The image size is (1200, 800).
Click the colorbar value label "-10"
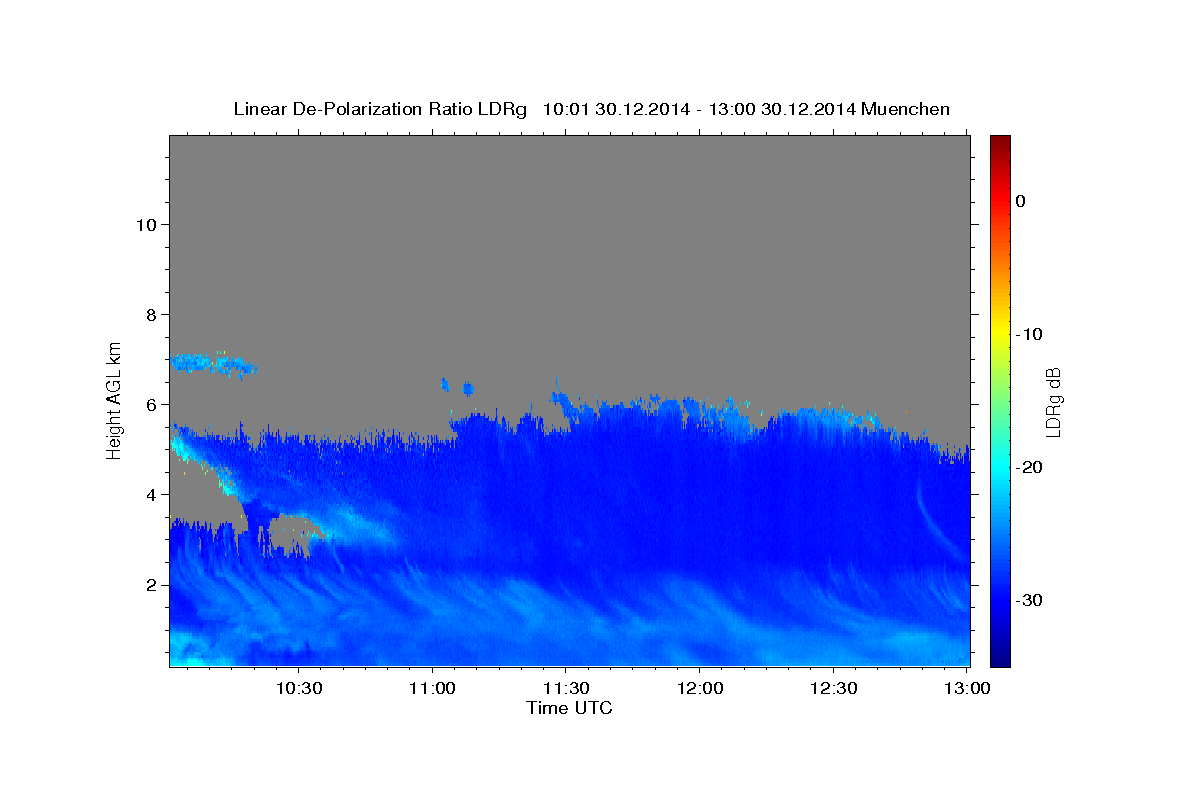click(x=1030, y=334)
